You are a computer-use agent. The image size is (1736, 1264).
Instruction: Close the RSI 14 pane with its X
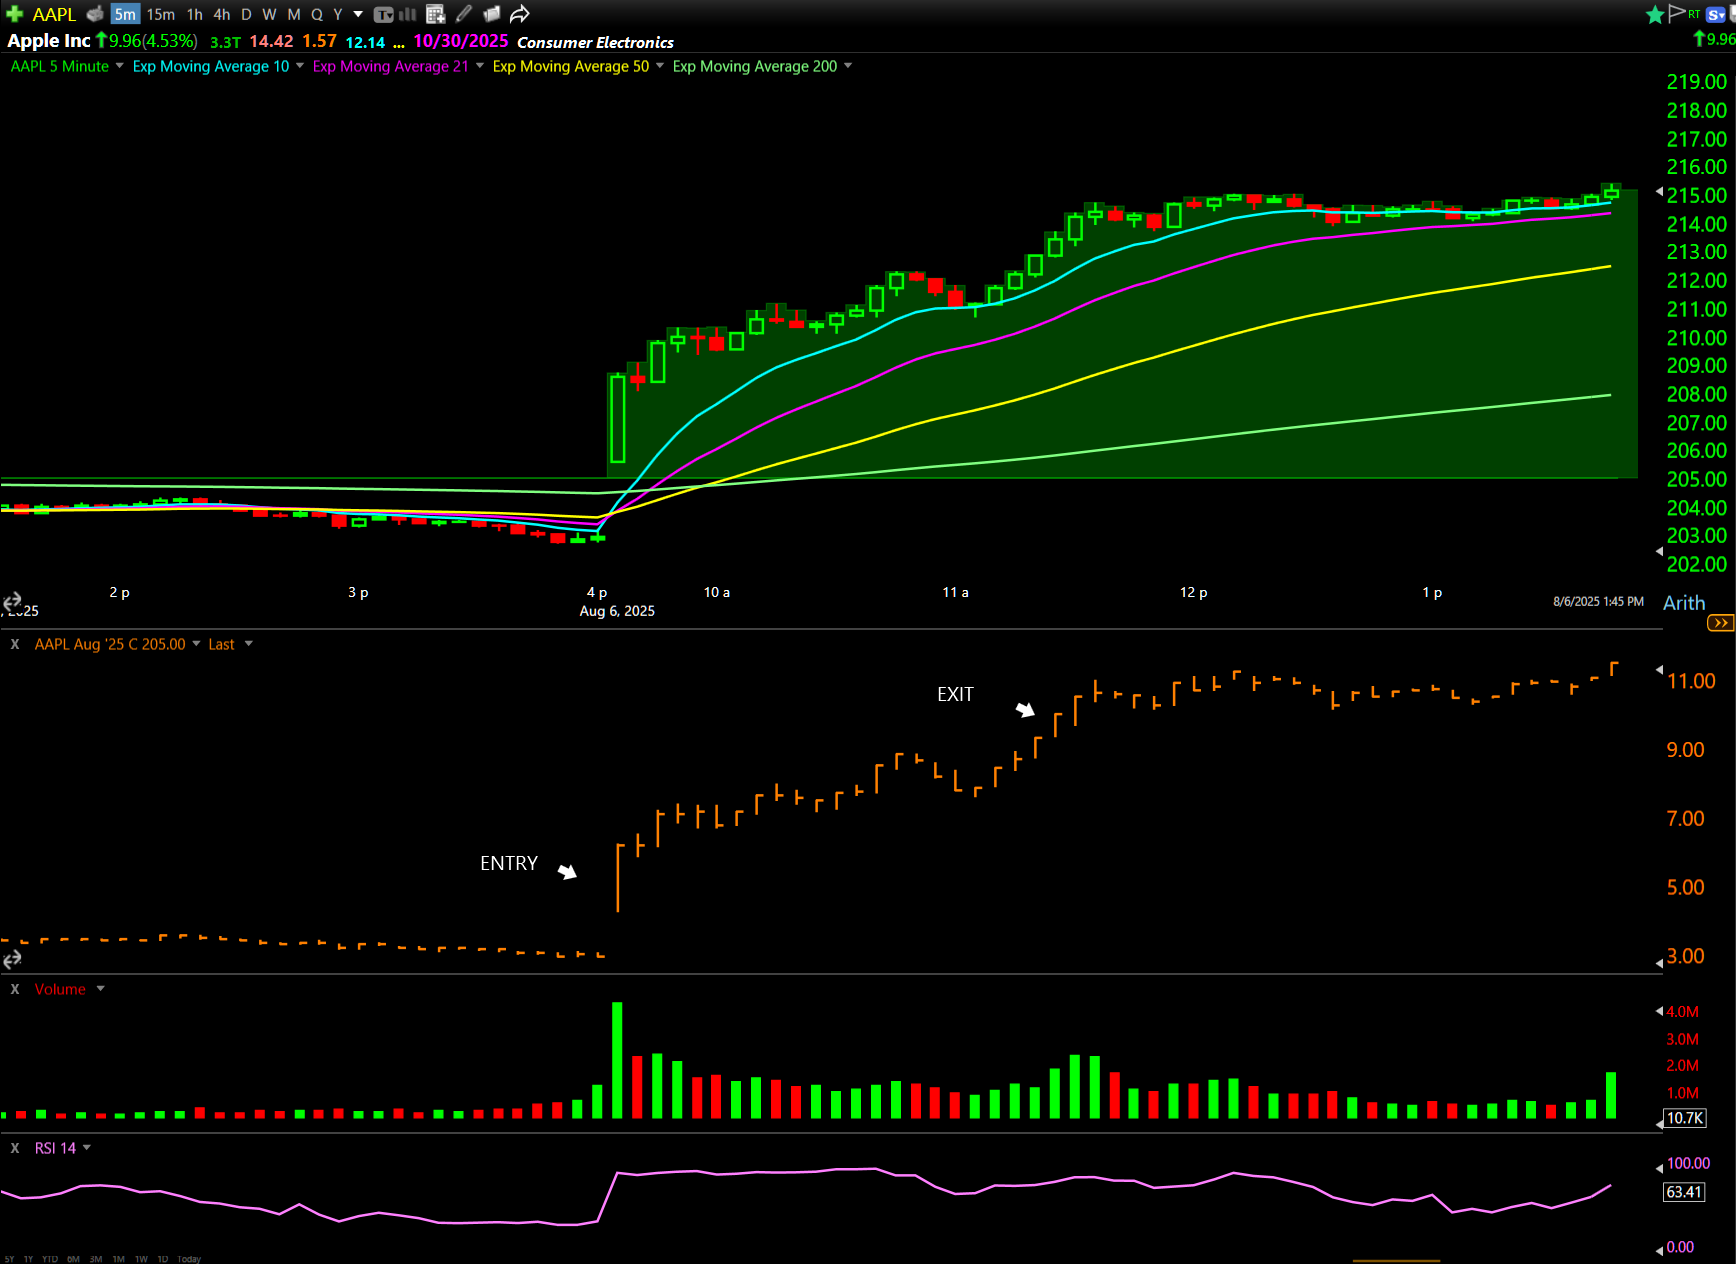tap(15, 1148)
